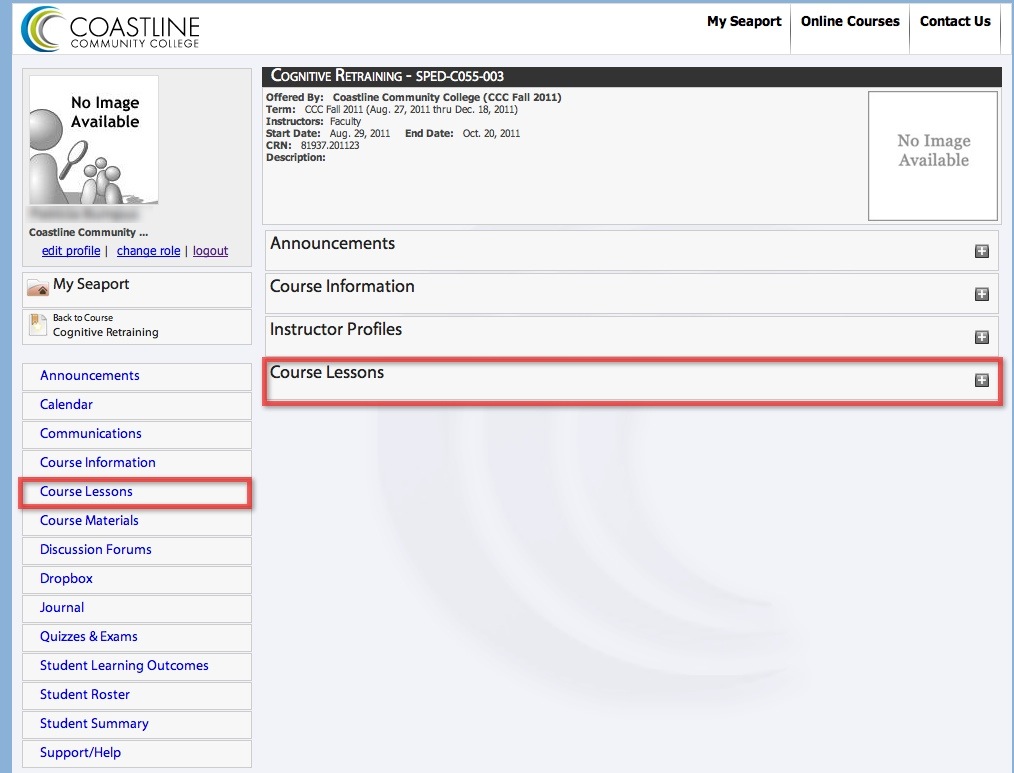Screen dimensions: 1014x773
Task: Click the Coastline Community College logo
Action: [x=111, y=28]
